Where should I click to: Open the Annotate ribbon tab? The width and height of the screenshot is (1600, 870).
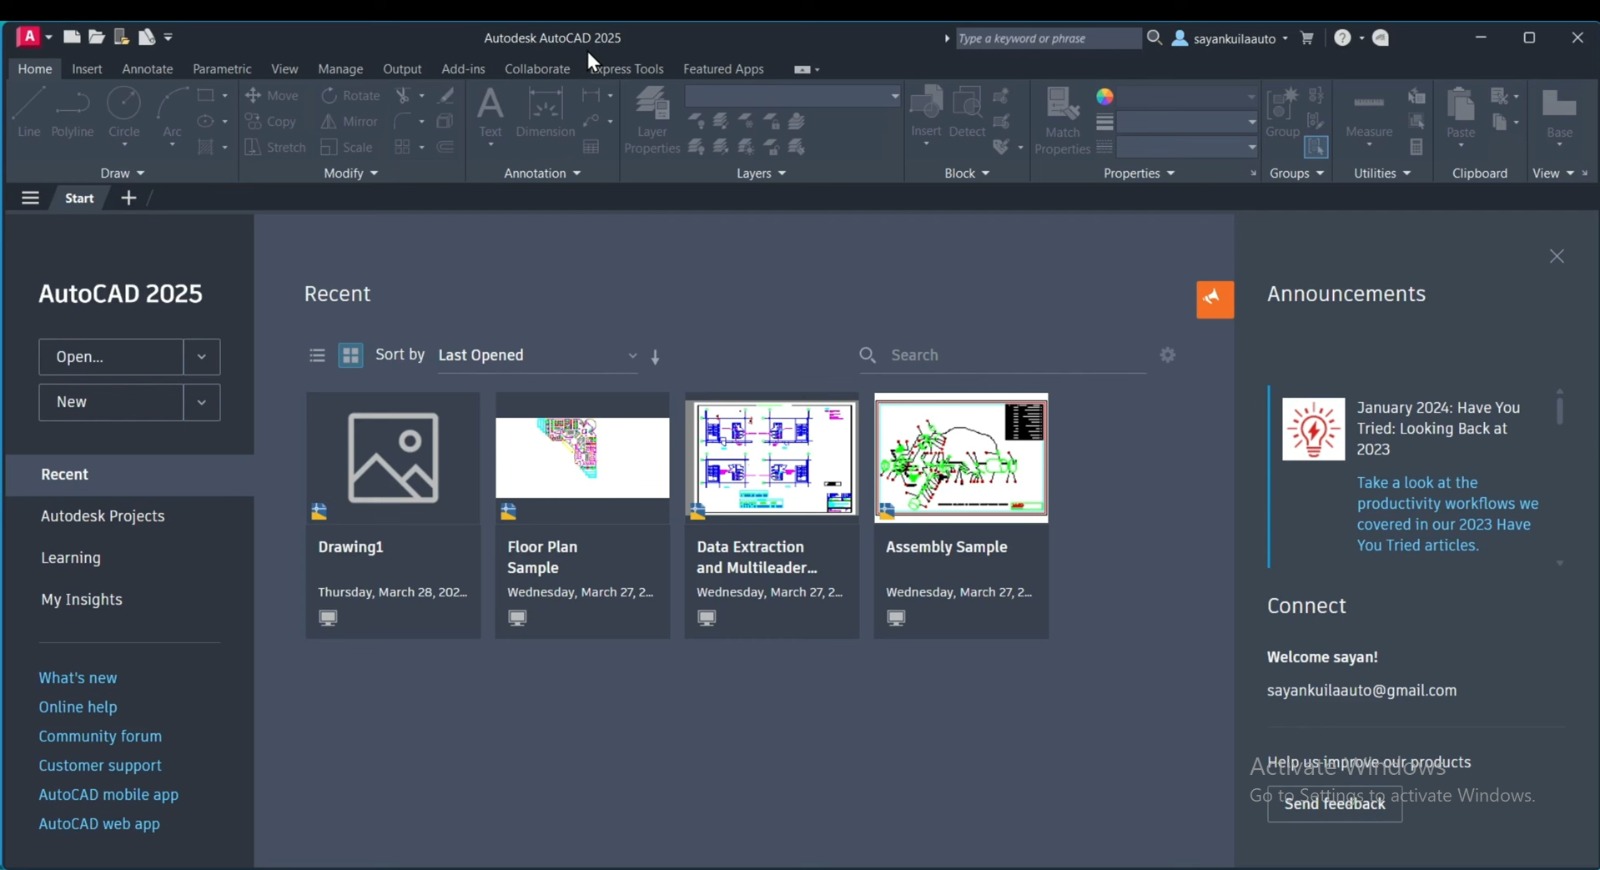pos(147,69)
